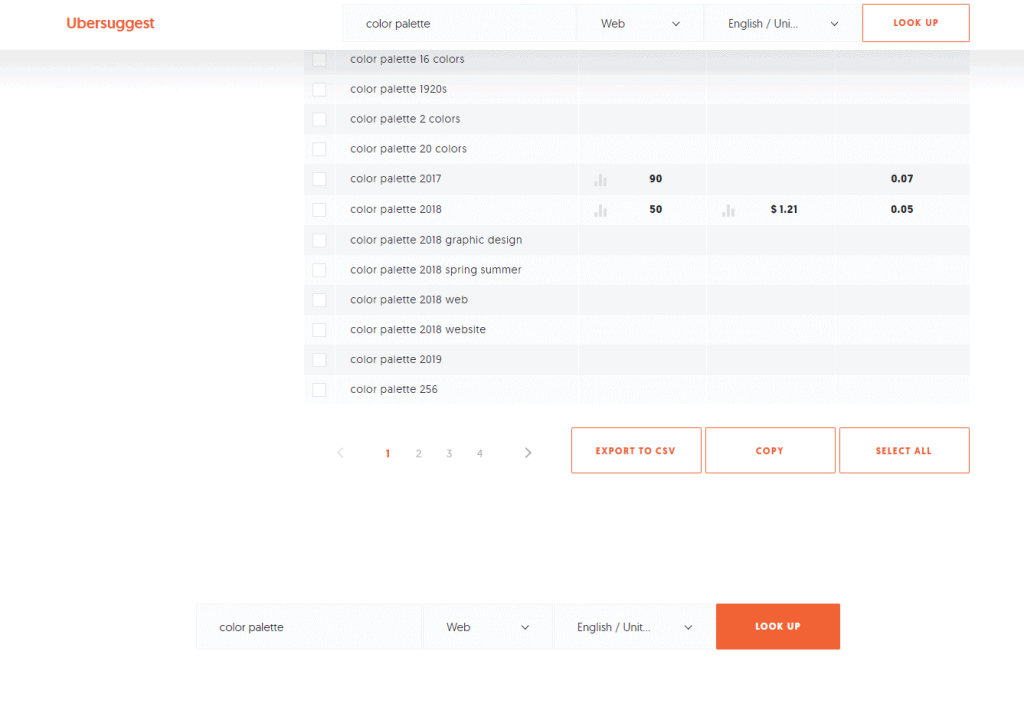The width and height of the screenshot is (1024, 720).
Task: Switch to results page 3
Action: click(449, 453)
